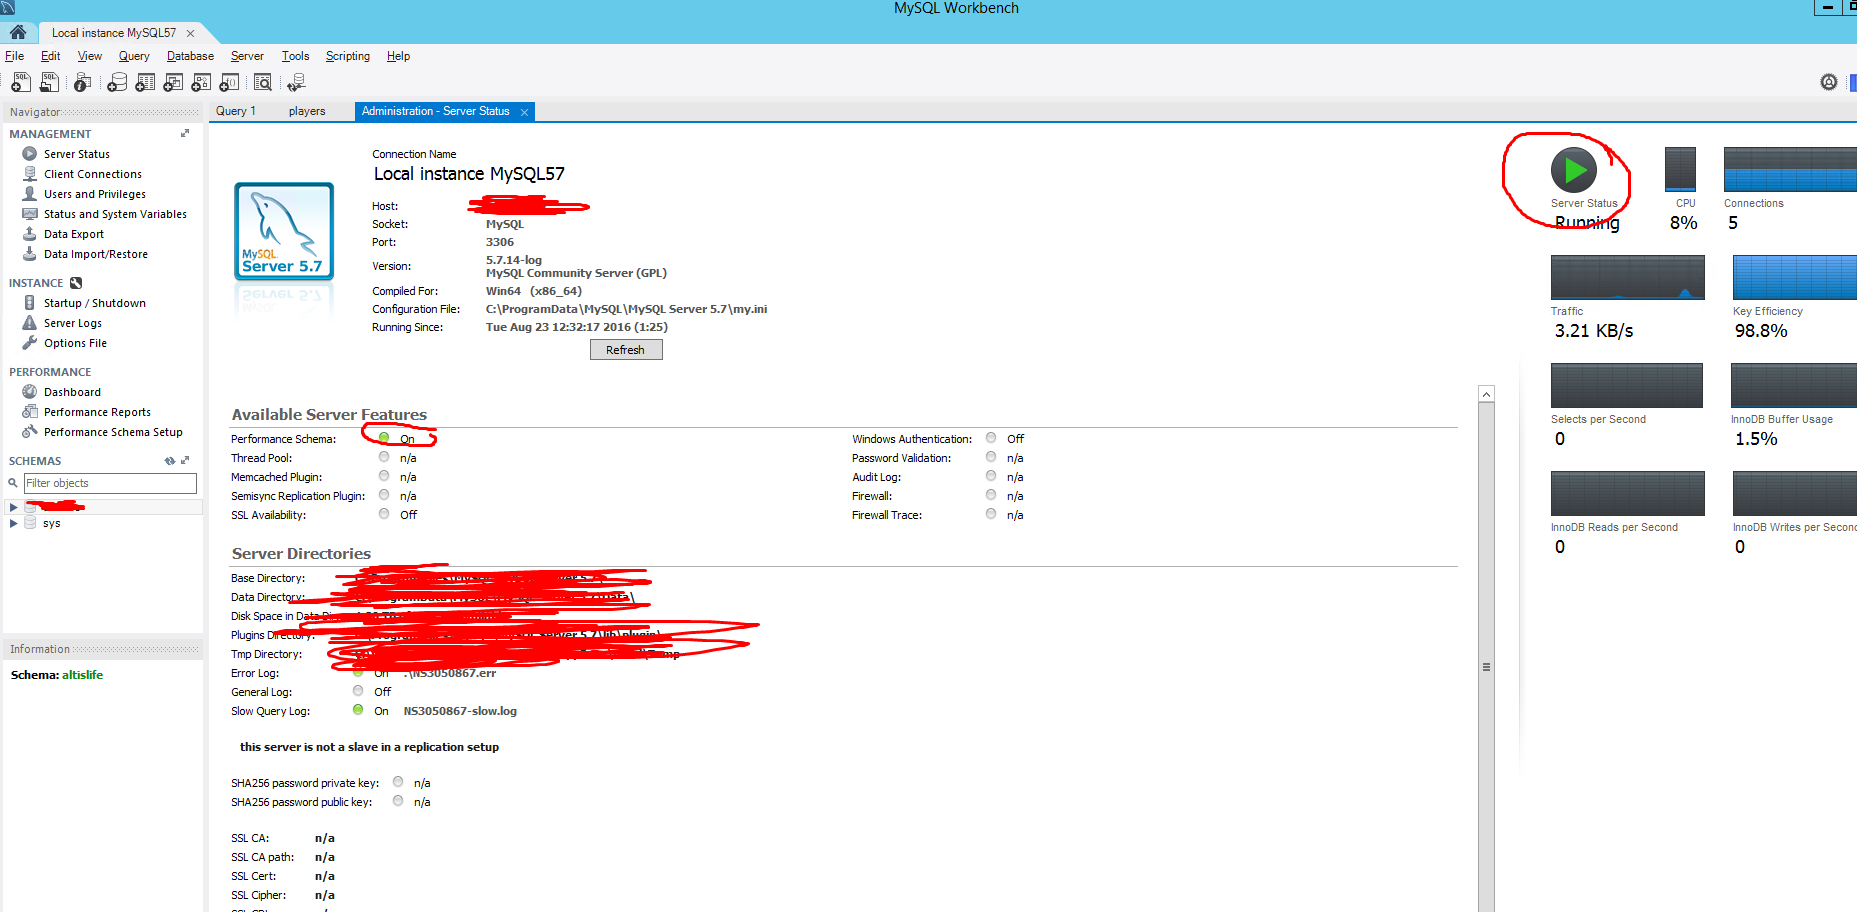Image resolution: width=1857 pixels, height=912 pixels.
Task: Click the wrench icon beside INSTANCE
Action: point(76,283)
